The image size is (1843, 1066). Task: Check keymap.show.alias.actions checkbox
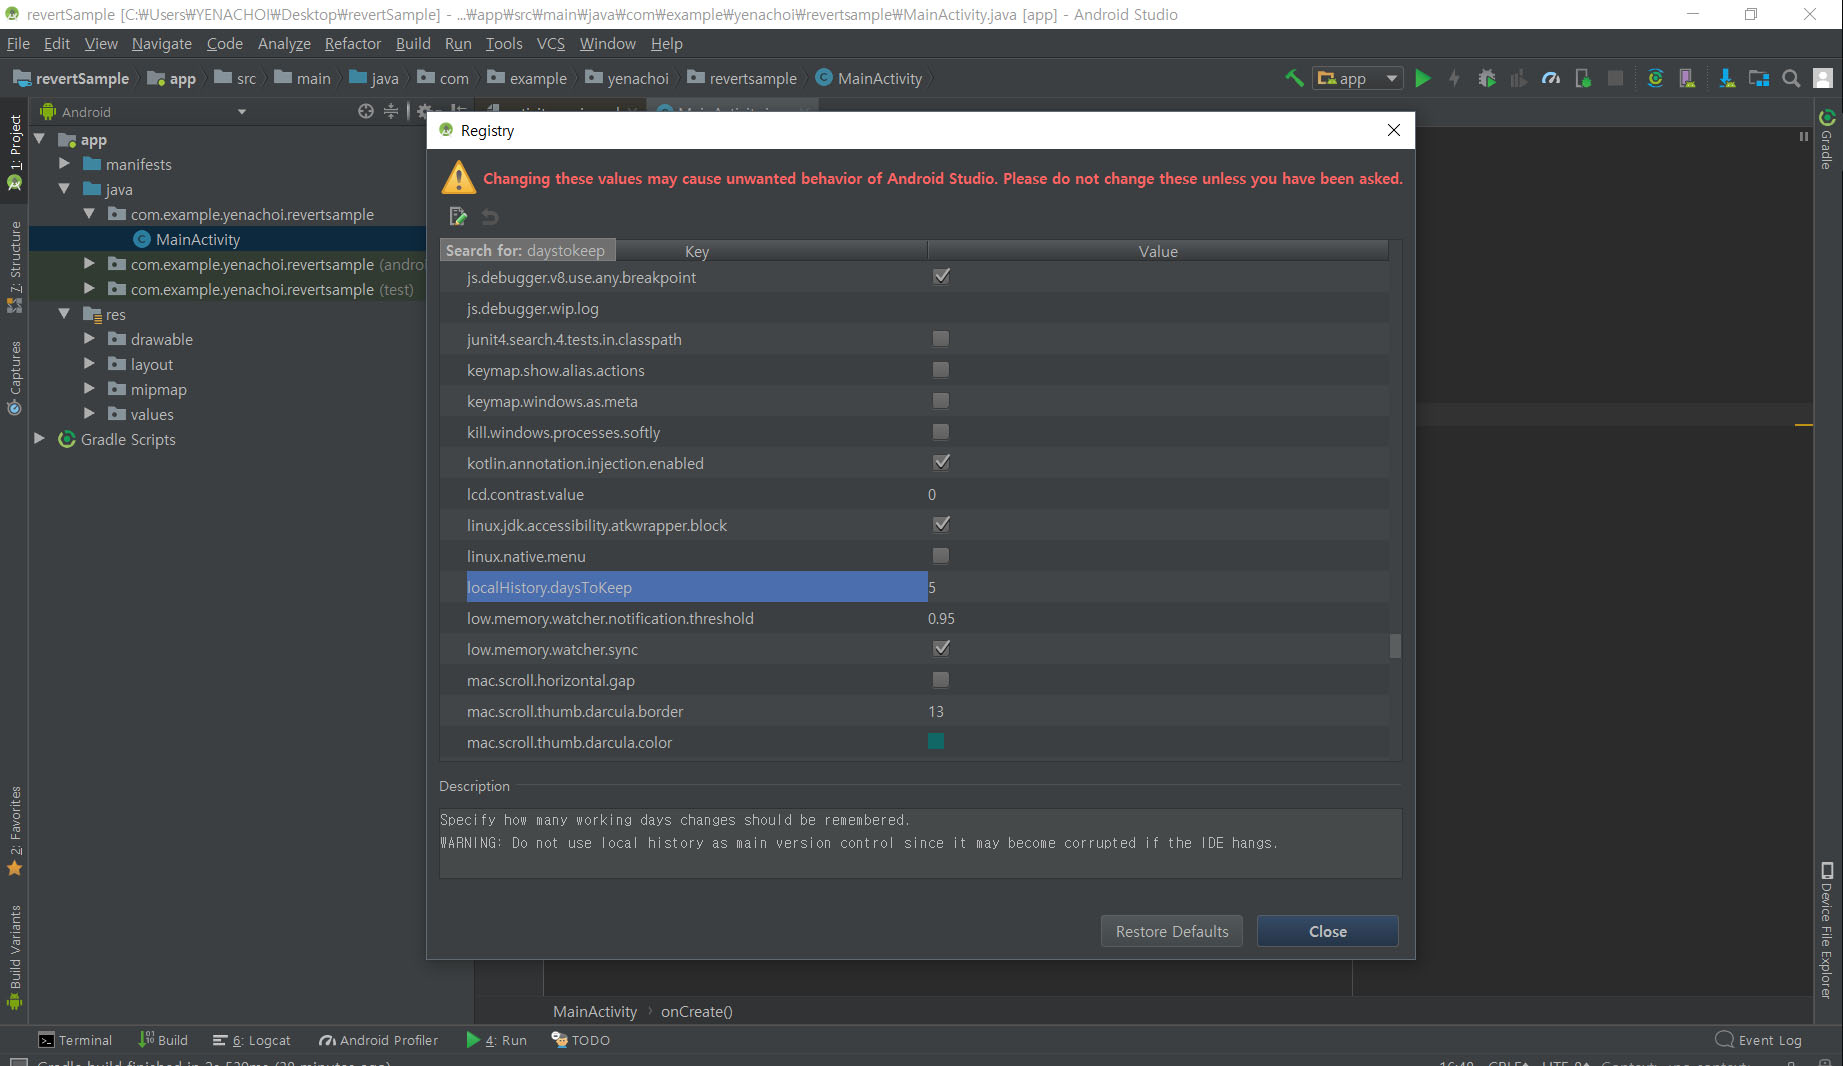(941, 370)
